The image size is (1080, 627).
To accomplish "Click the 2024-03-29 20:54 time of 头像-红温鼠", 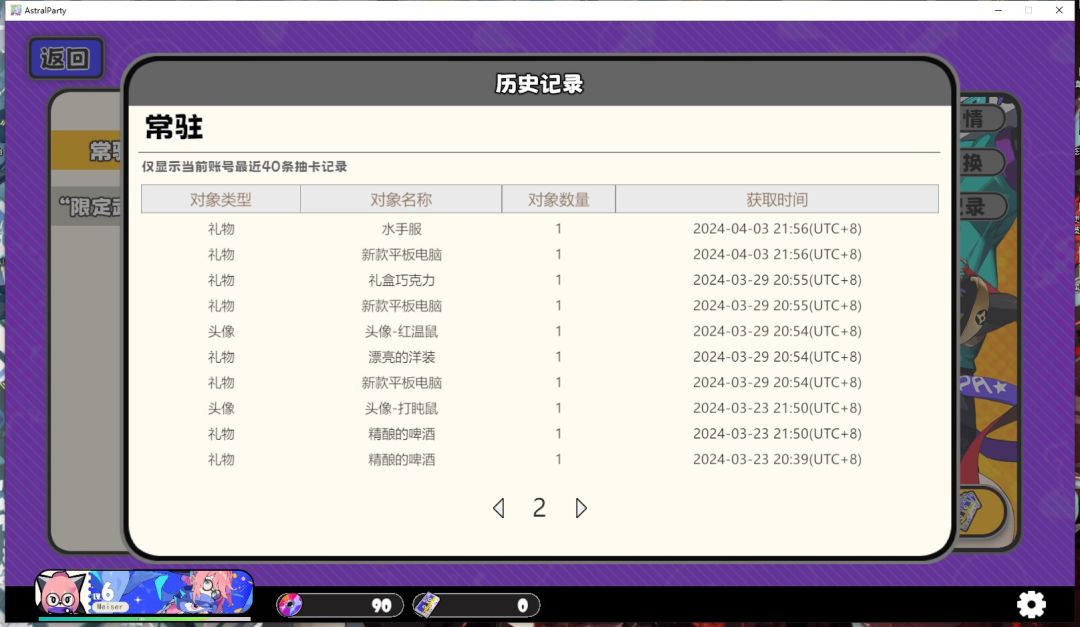I will 777,331.
